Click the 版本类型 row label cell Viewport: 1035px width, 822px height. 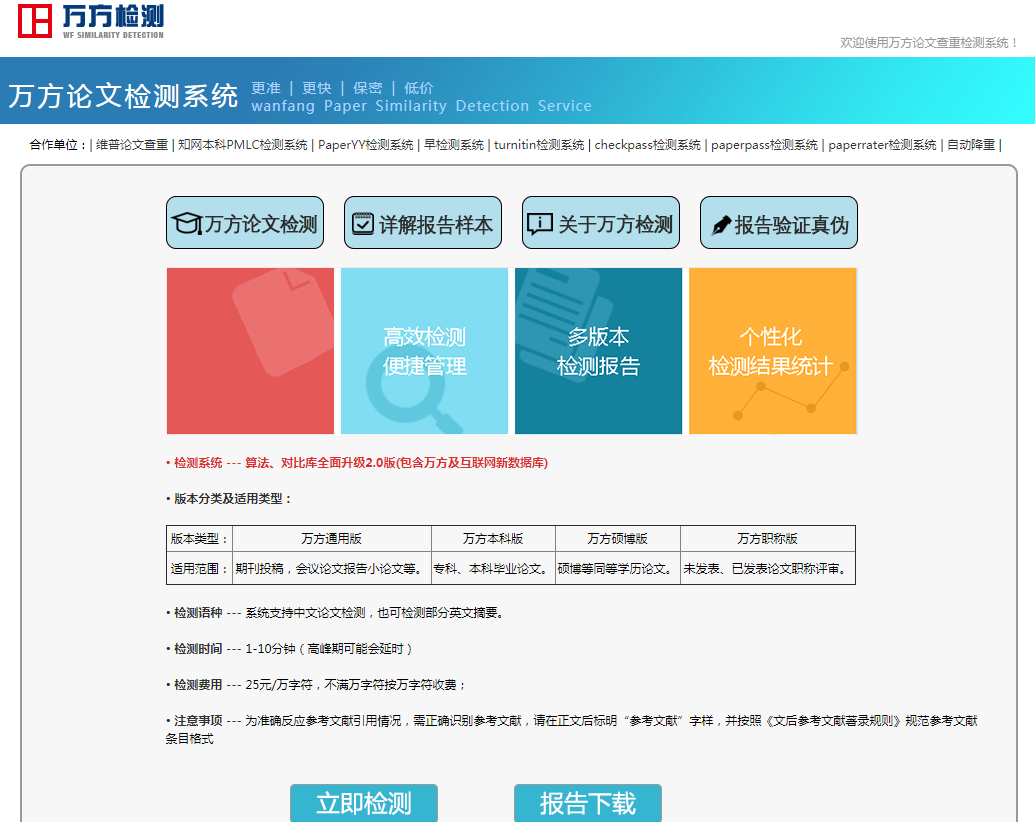[x=199, y=539]
